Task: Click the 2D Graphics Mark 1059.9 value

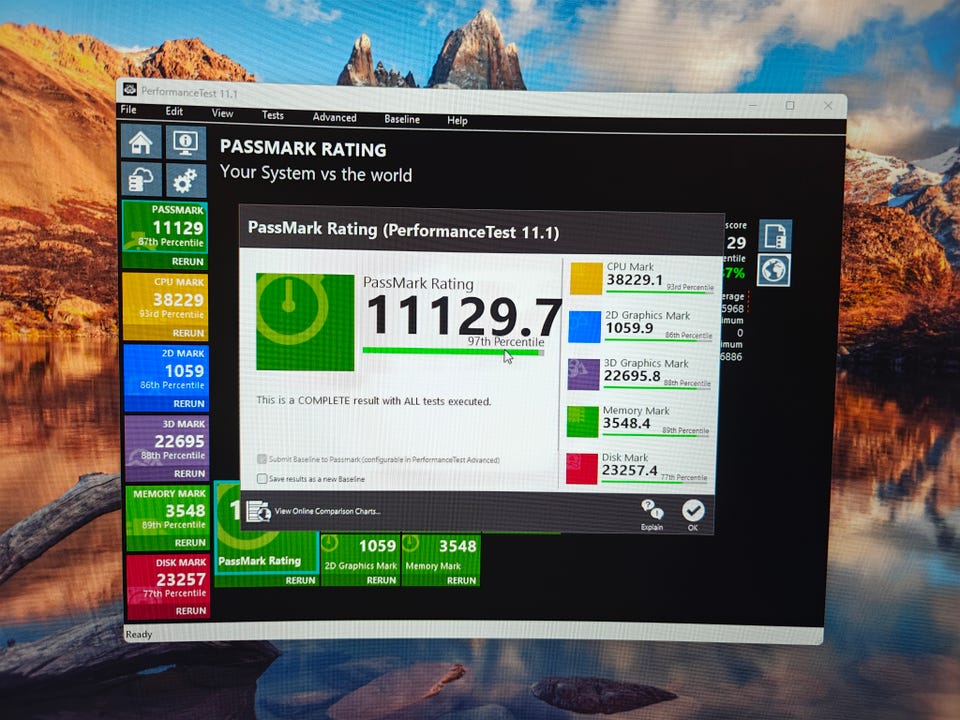Action: click(629, 328)
